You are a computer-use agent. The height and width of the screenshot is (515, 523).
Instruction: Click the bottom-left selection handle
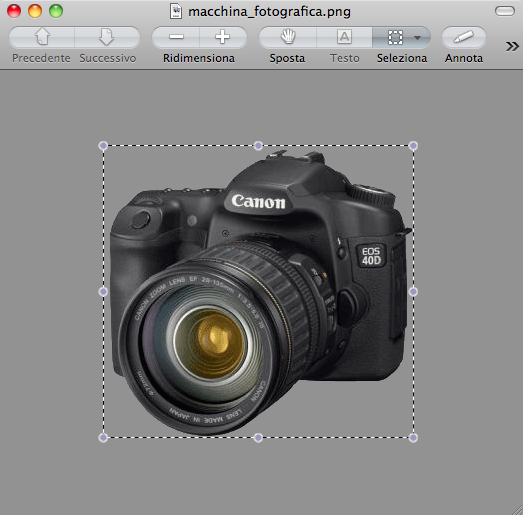(103, 438)
